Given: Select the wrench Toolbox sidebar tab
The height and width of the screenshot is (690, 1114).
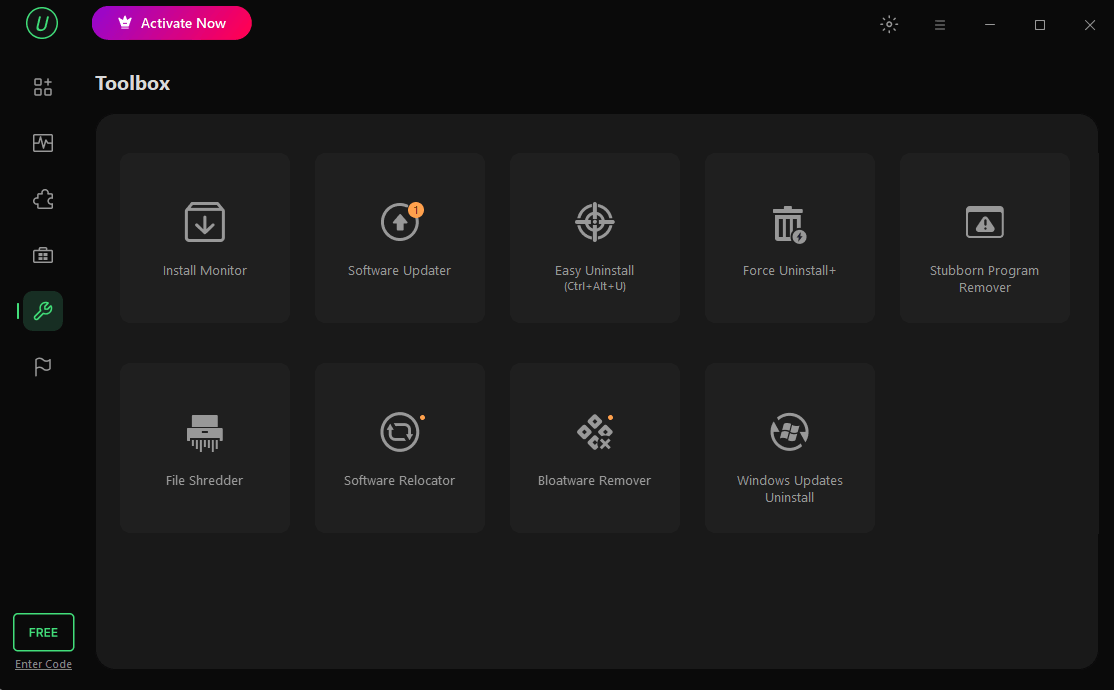Looking at the screenshot, I should (43, 311).
